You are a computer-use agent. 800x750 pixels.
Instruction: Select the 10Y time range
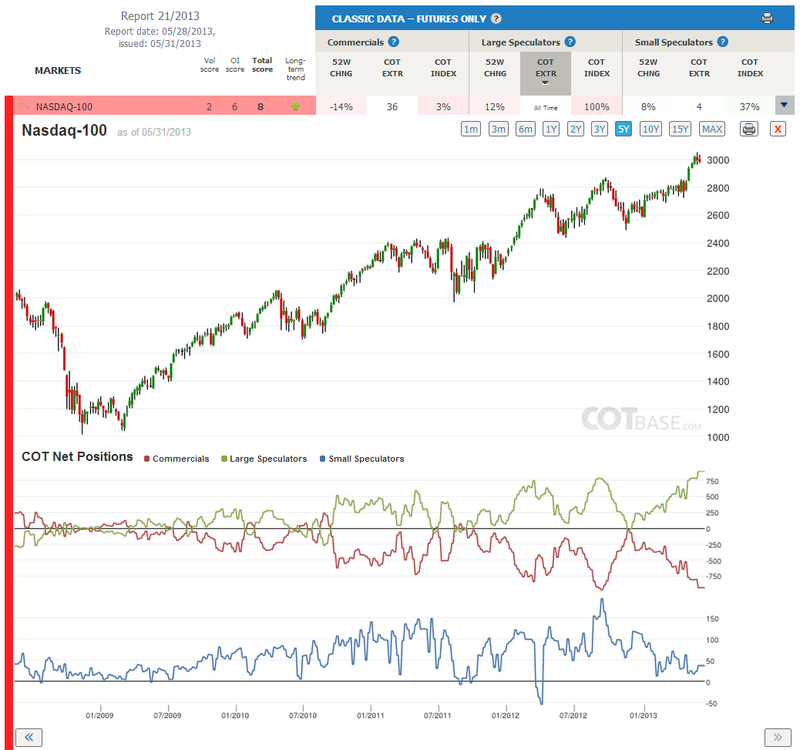coord(651,129)
